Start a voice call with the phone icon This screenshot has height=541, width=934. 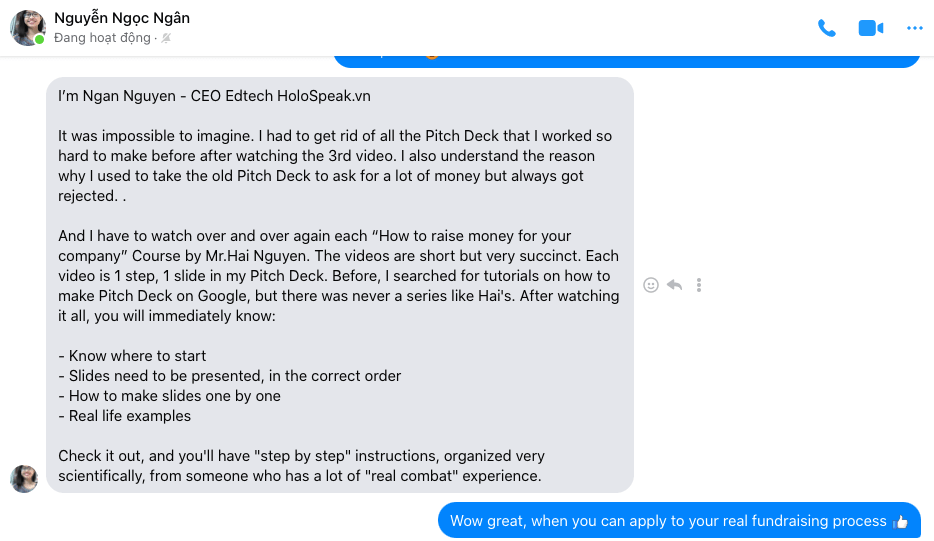coord(826,28)
